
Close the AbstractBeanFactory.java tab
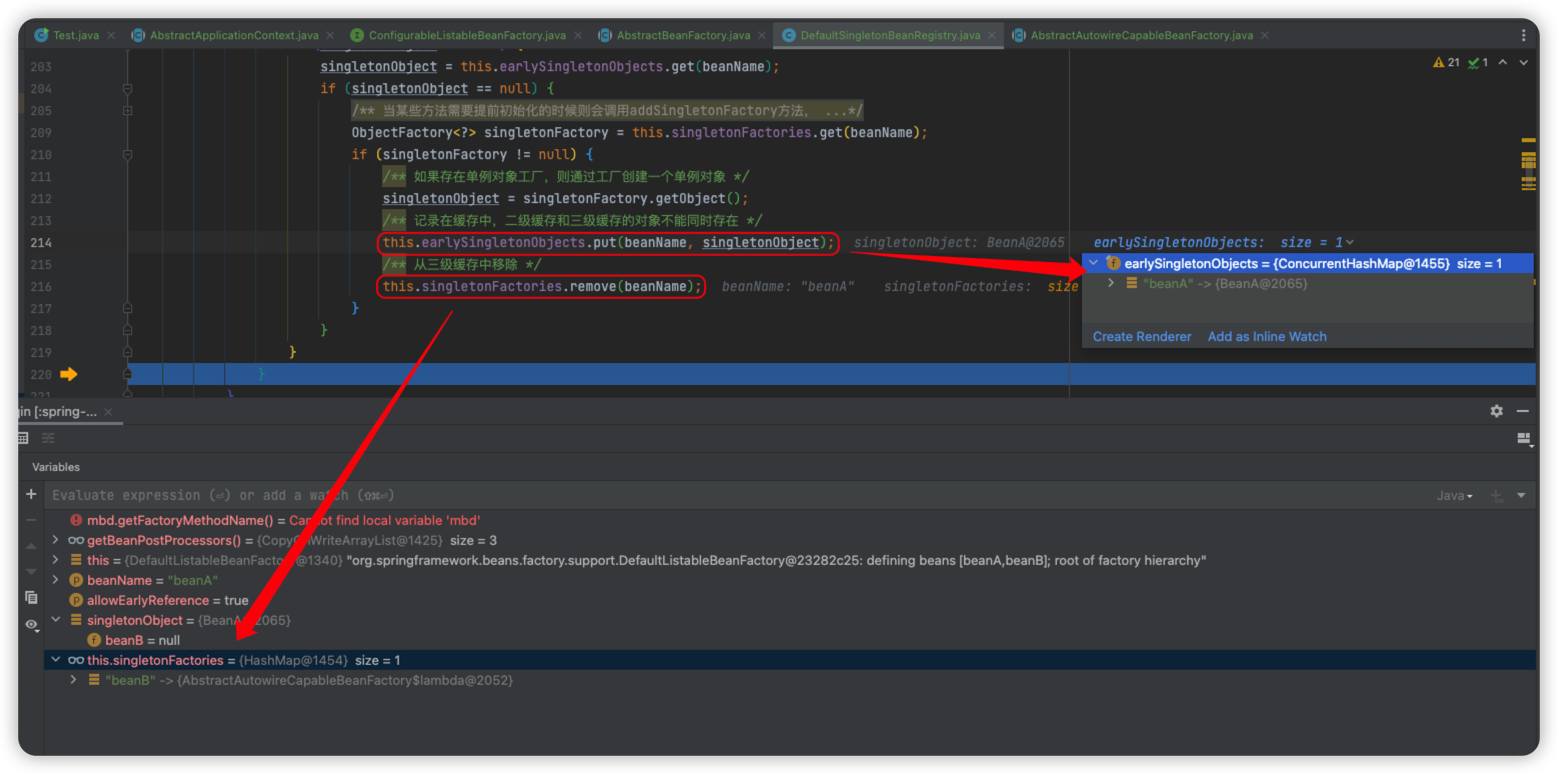click(761, 36)
